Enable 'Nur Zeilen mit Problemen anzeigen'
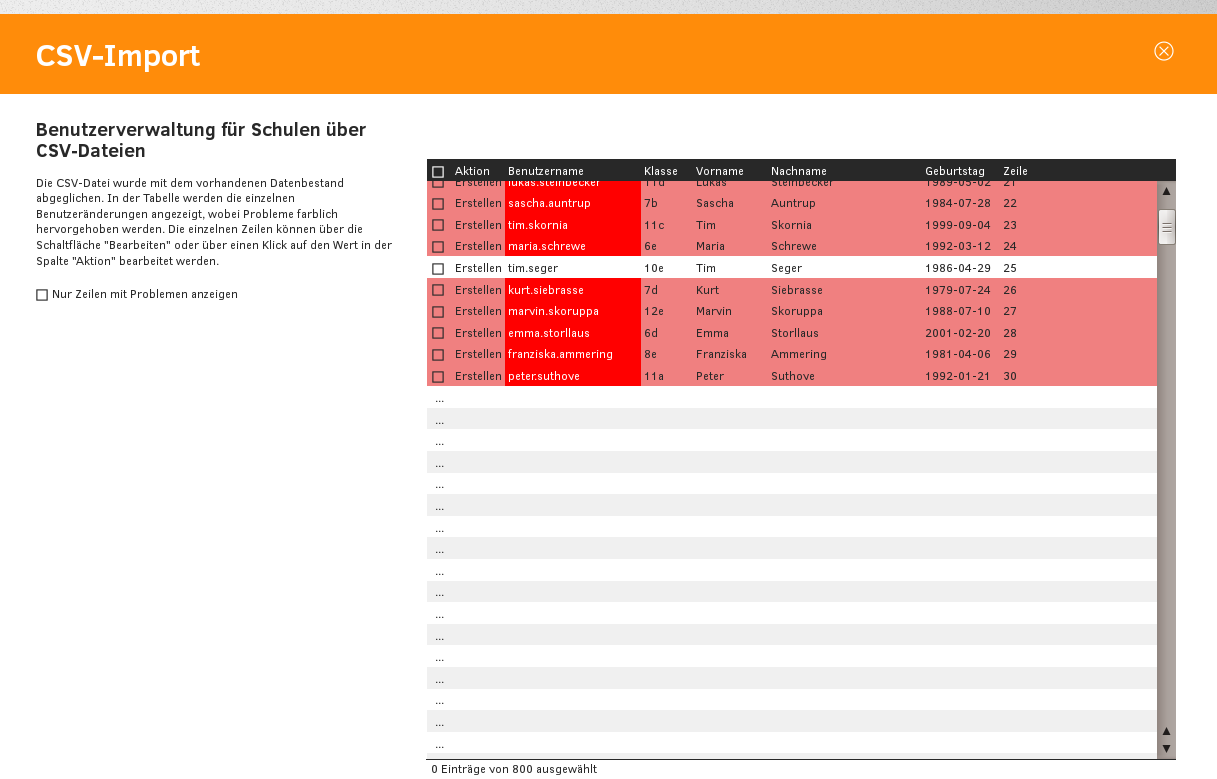The height and width of the screenshot is (779, 1217). [42, 295]
